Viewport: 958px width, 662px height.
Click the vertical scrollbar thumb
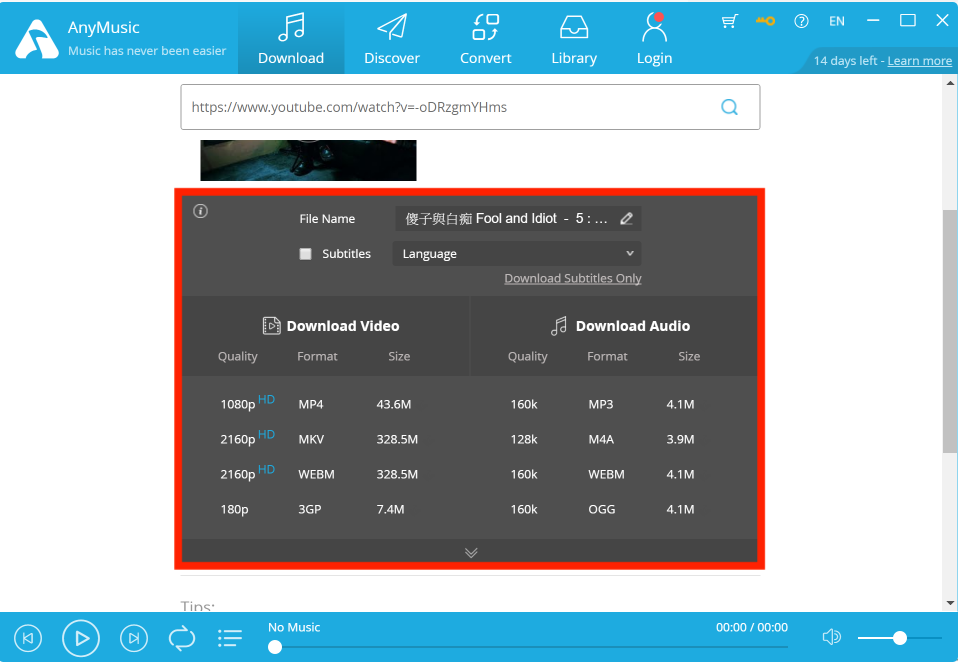pos(950,331)
